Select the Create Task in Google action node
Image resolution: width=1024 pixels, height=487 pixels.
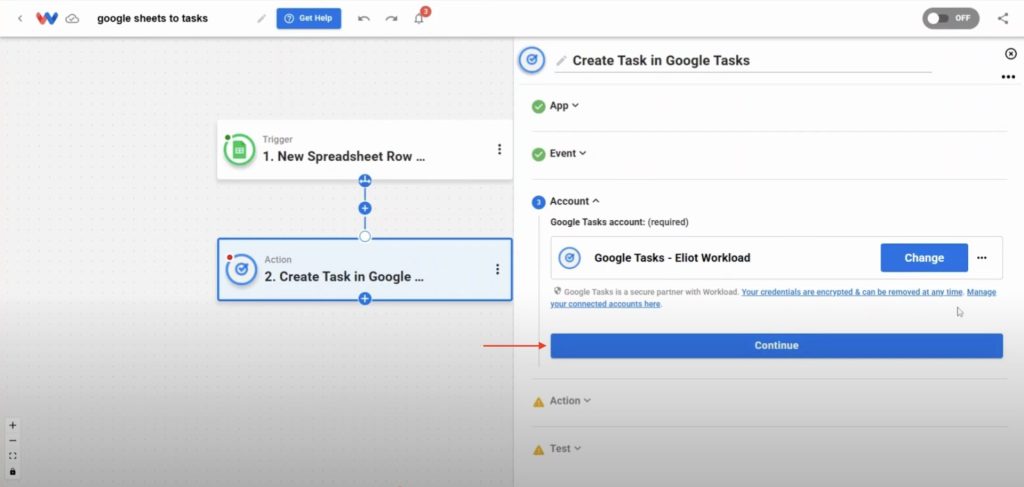click(x=364, y=270)
